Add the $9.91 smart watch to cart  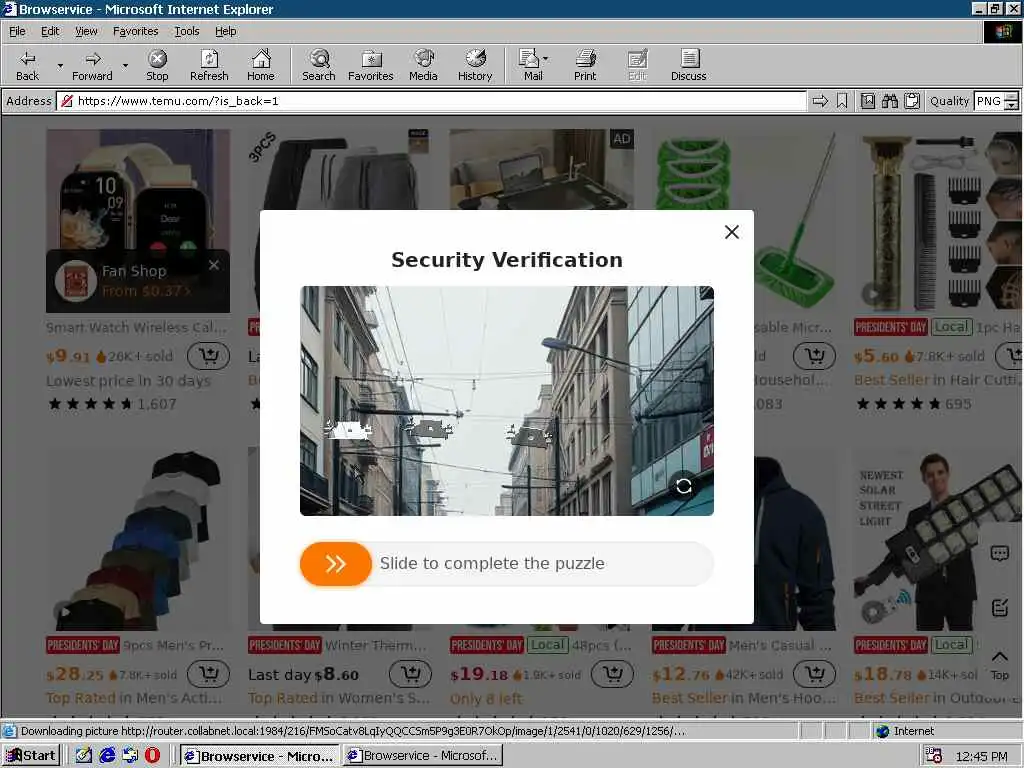point(209,356)
